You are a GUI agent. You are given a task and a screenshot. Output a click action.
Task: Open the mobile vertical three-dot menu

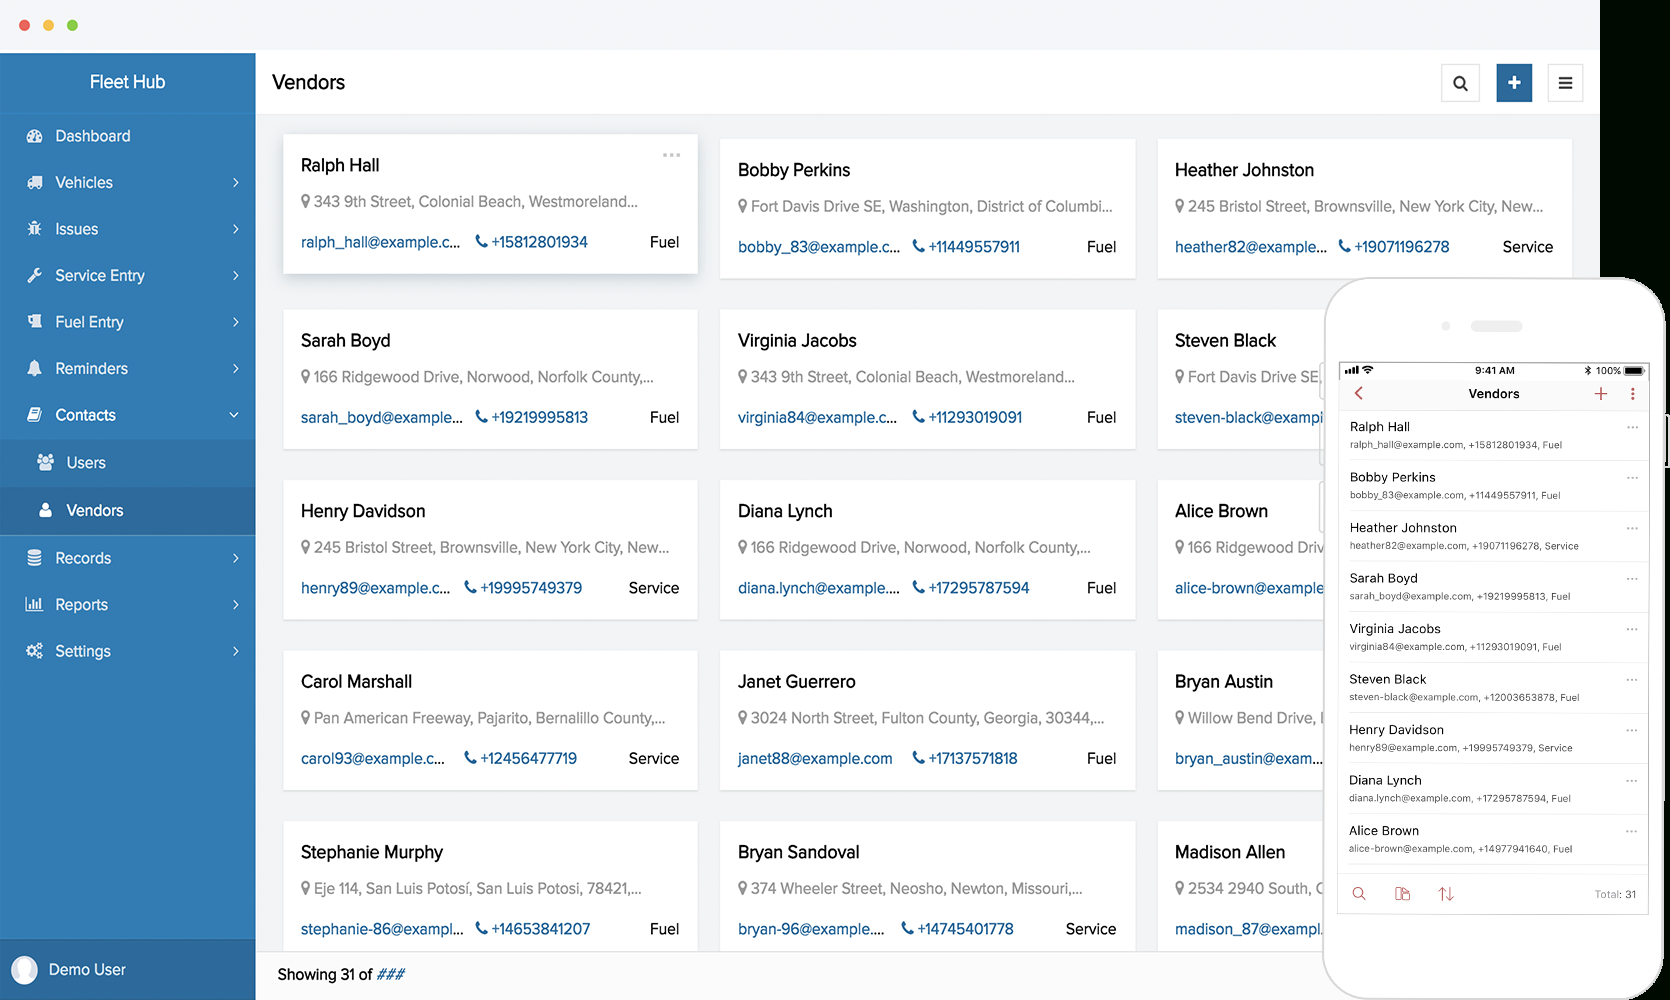(x=1633, y=394)
